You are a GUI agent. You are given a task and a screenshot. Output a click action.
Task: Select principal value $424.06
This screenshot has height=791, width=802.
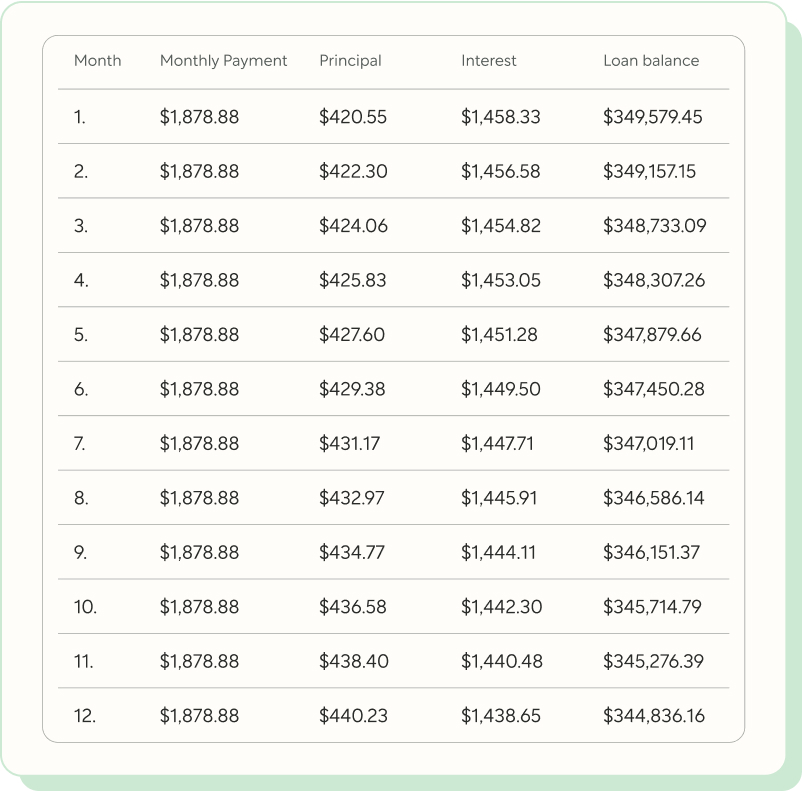coord(353,226)
